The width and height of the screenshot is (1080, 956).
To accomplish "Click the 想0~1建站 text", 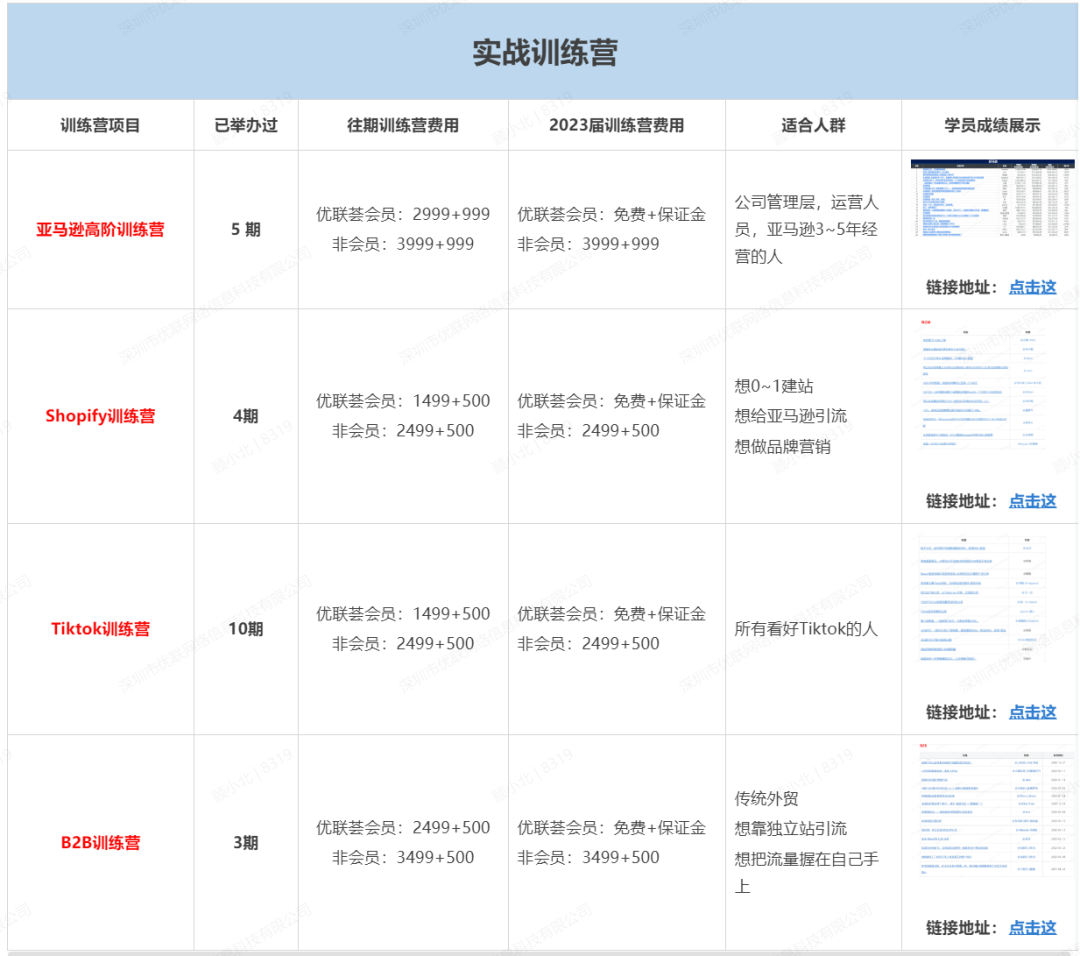I will point(773,386).
